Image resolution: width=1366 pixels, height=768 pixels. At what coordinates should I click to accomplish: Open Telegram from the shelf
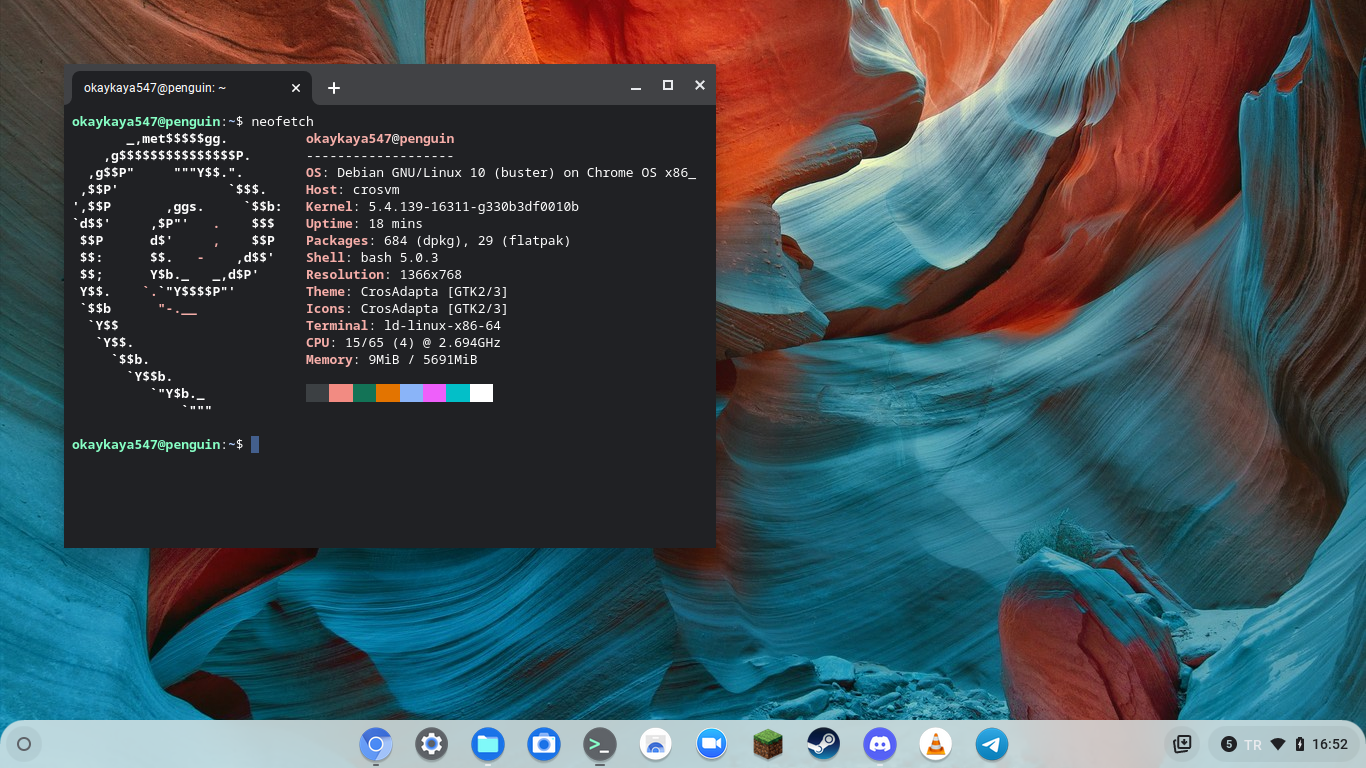(991, 744)
